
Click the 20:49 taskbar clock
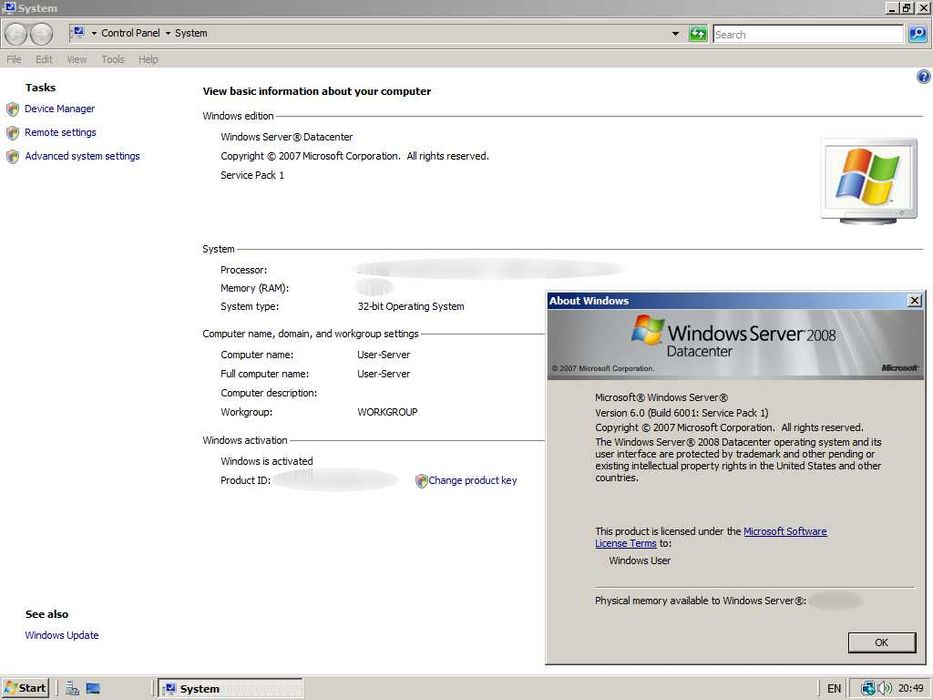click(911, 689)
